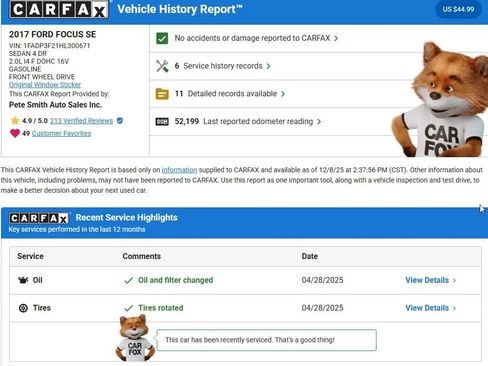Viewport: 488px width, 366px height.
Task: View Details for the Oil service row
Action: tap(427, 280)
